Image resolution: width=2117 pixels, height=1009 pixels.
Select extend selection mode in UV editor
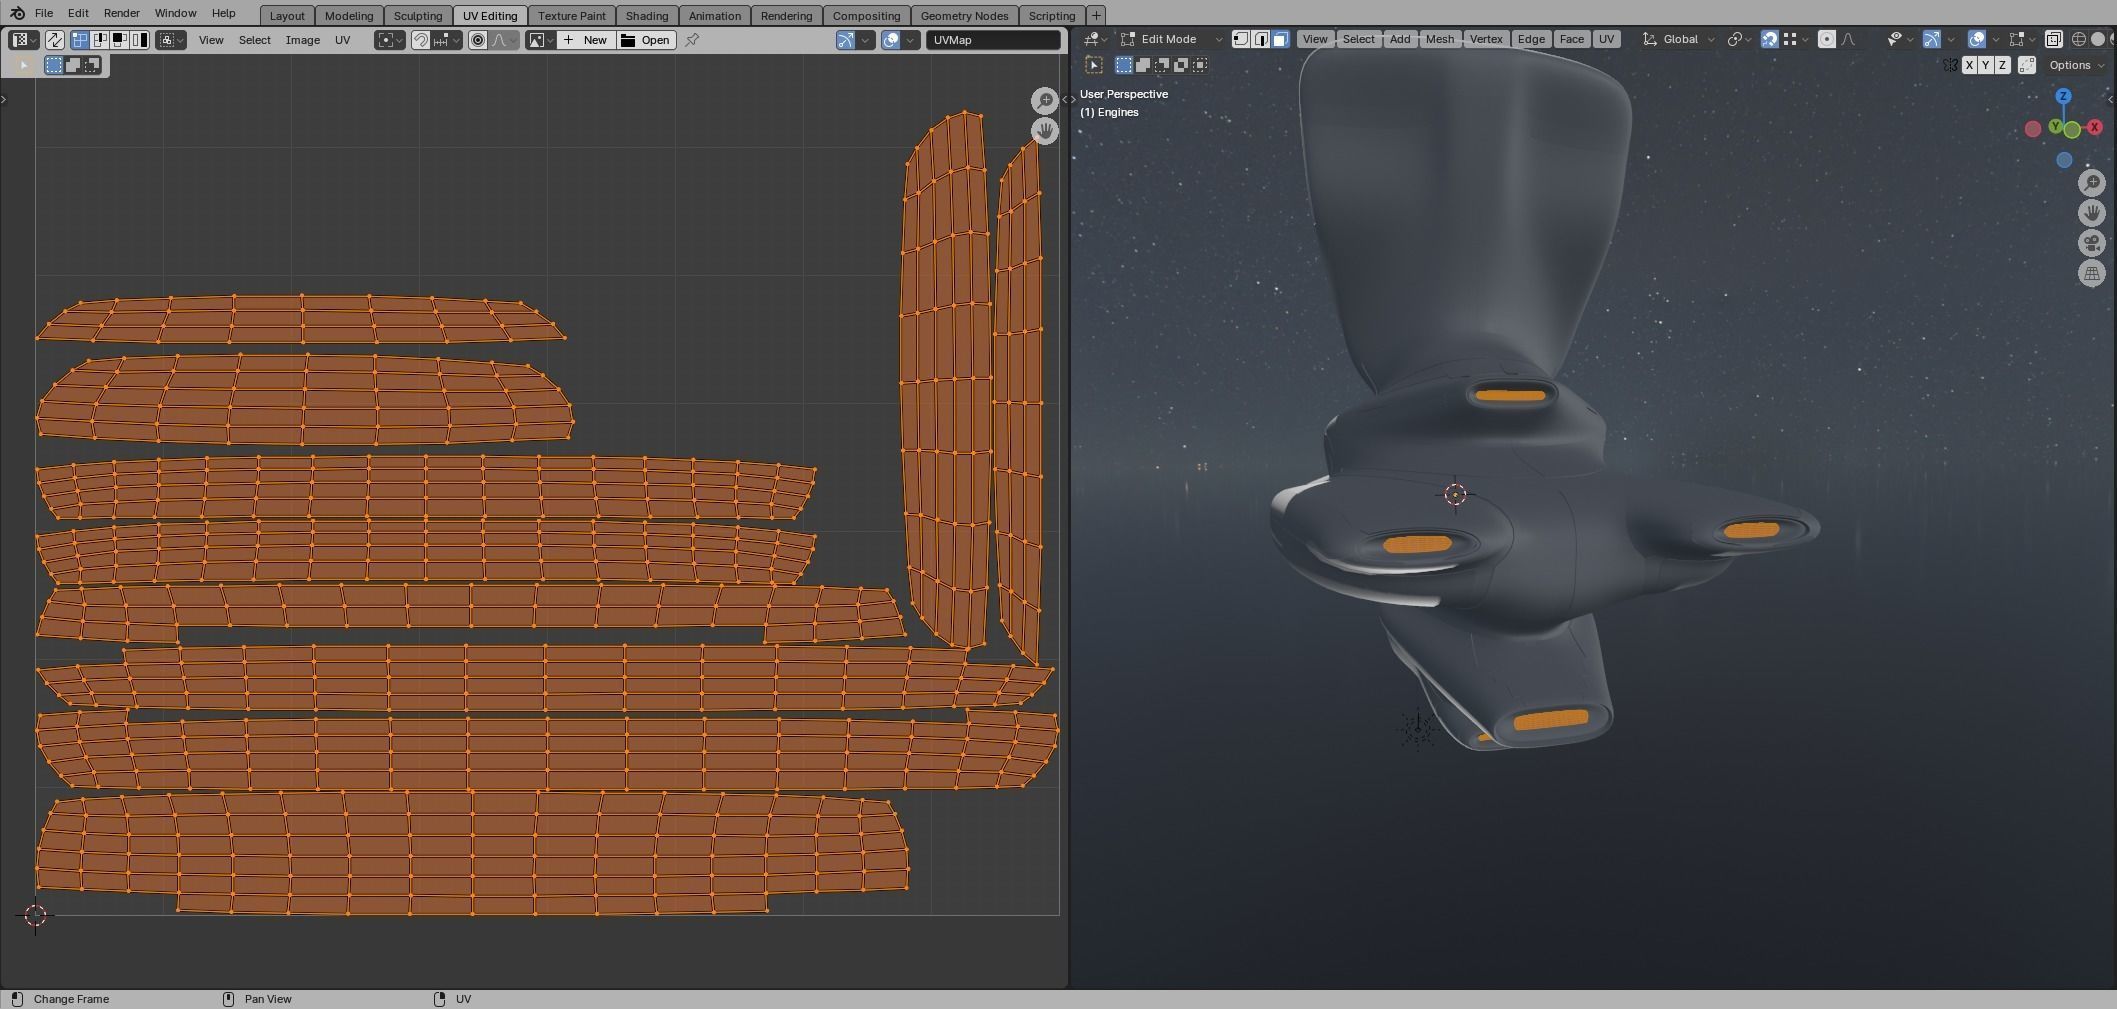(x=73, y=65)
